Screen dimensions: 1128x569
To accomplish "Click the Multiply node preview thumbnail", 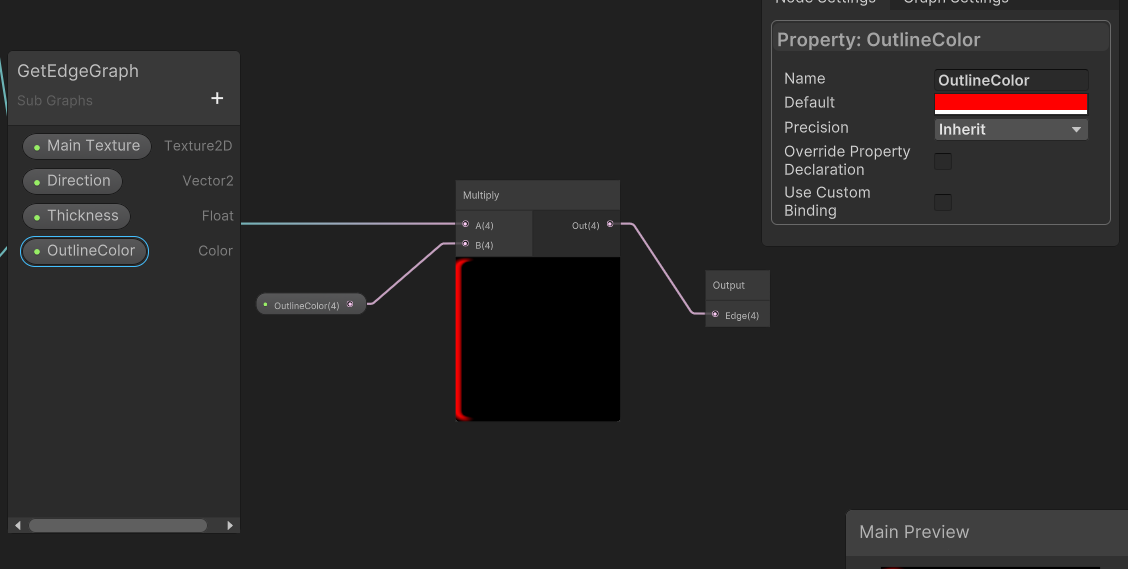I will coord(538,339).
